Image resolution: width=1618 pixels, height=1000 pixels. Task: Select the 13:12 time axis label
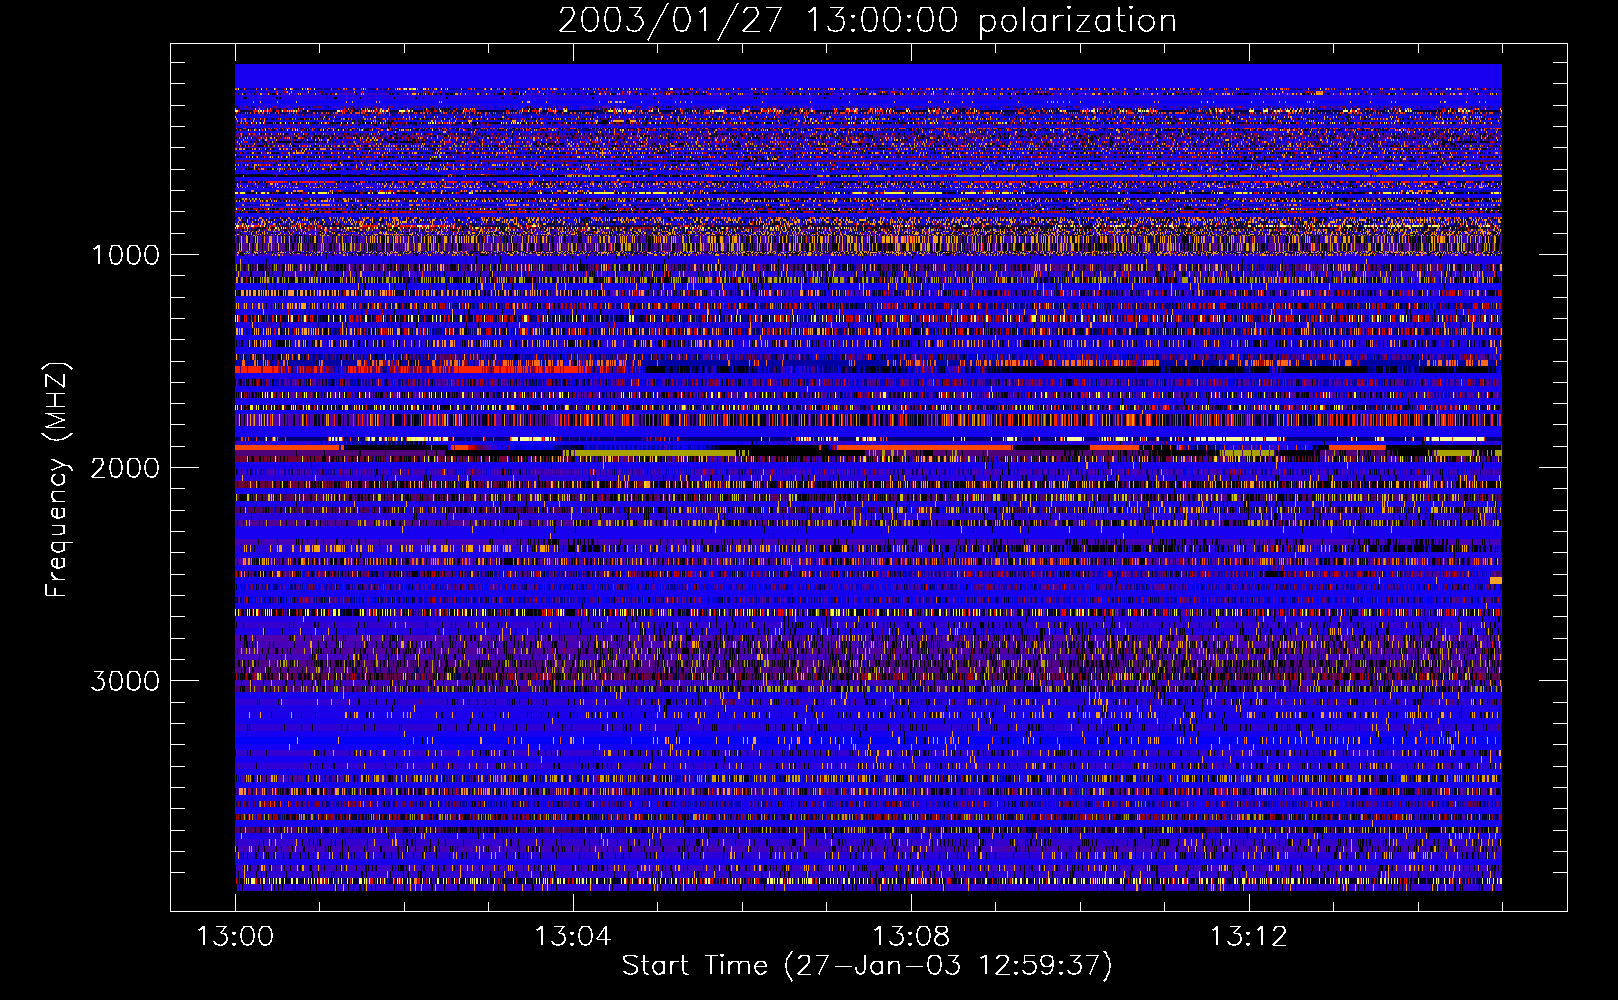tap(1248, 937)
